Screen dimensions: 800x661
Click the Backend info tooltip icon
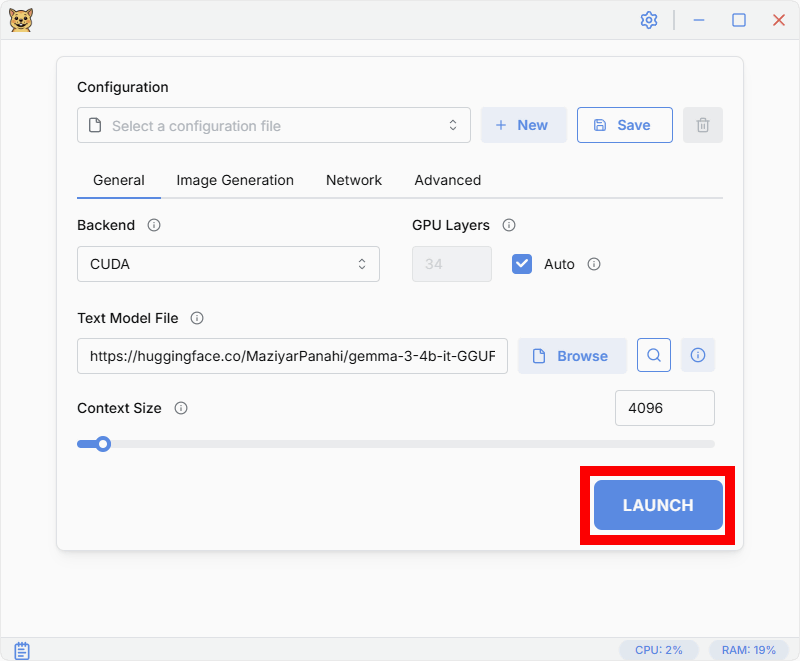154,225
